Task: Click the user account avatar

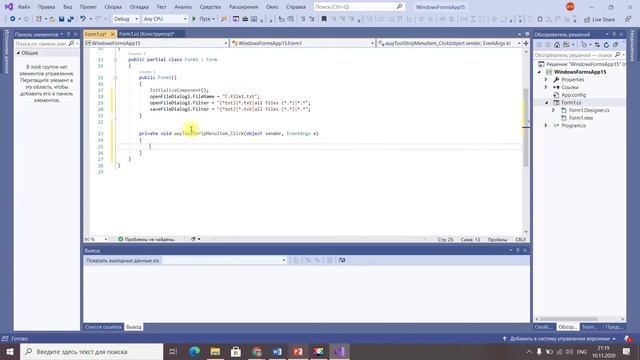Action: click(x=570, y=7)
